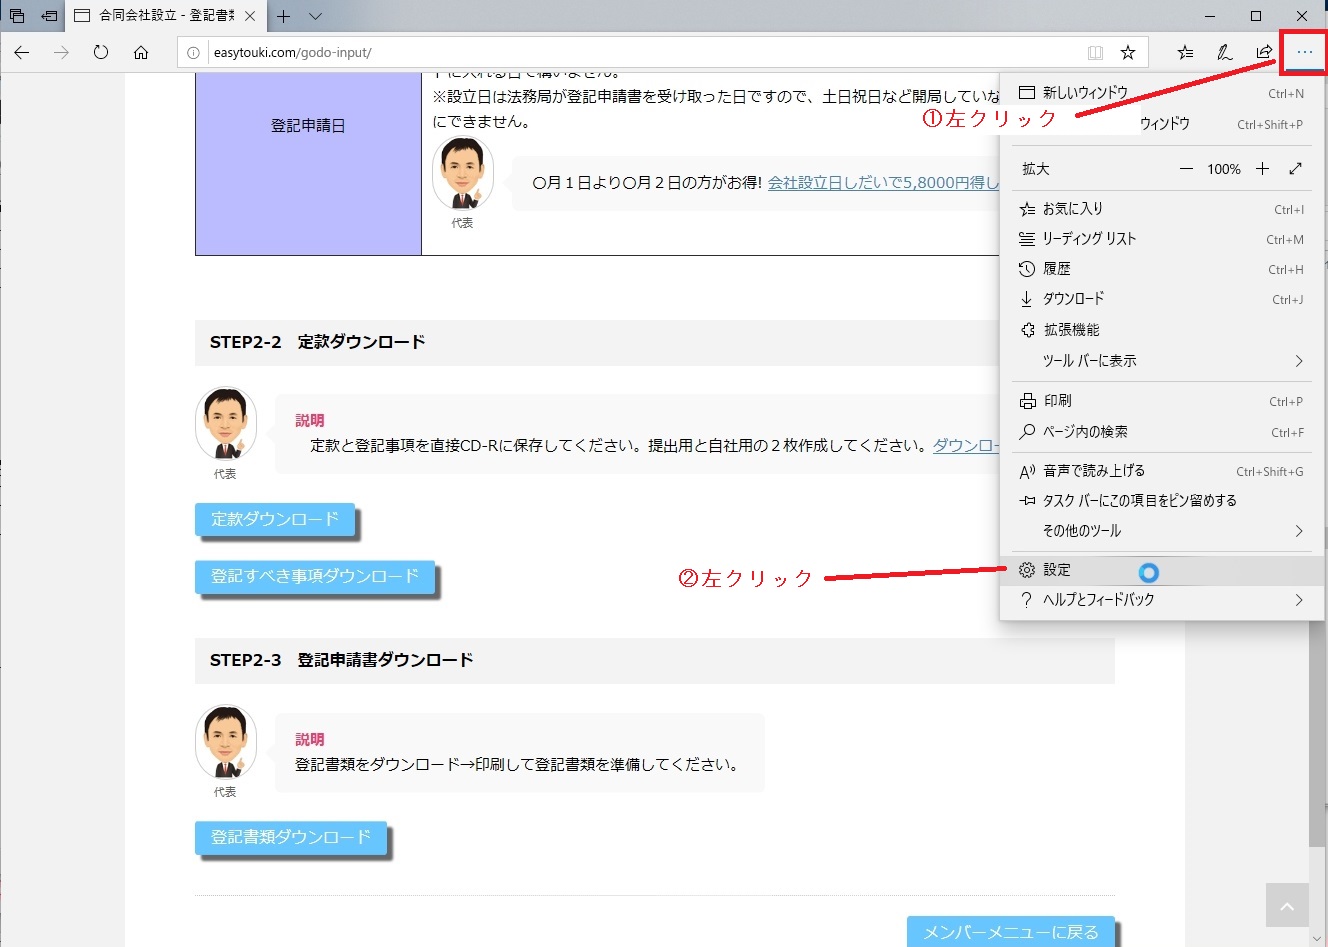Expand the その他のツール submenu
The width and height of the screenshot is (1328, 947).
(x=1298, y=531)
